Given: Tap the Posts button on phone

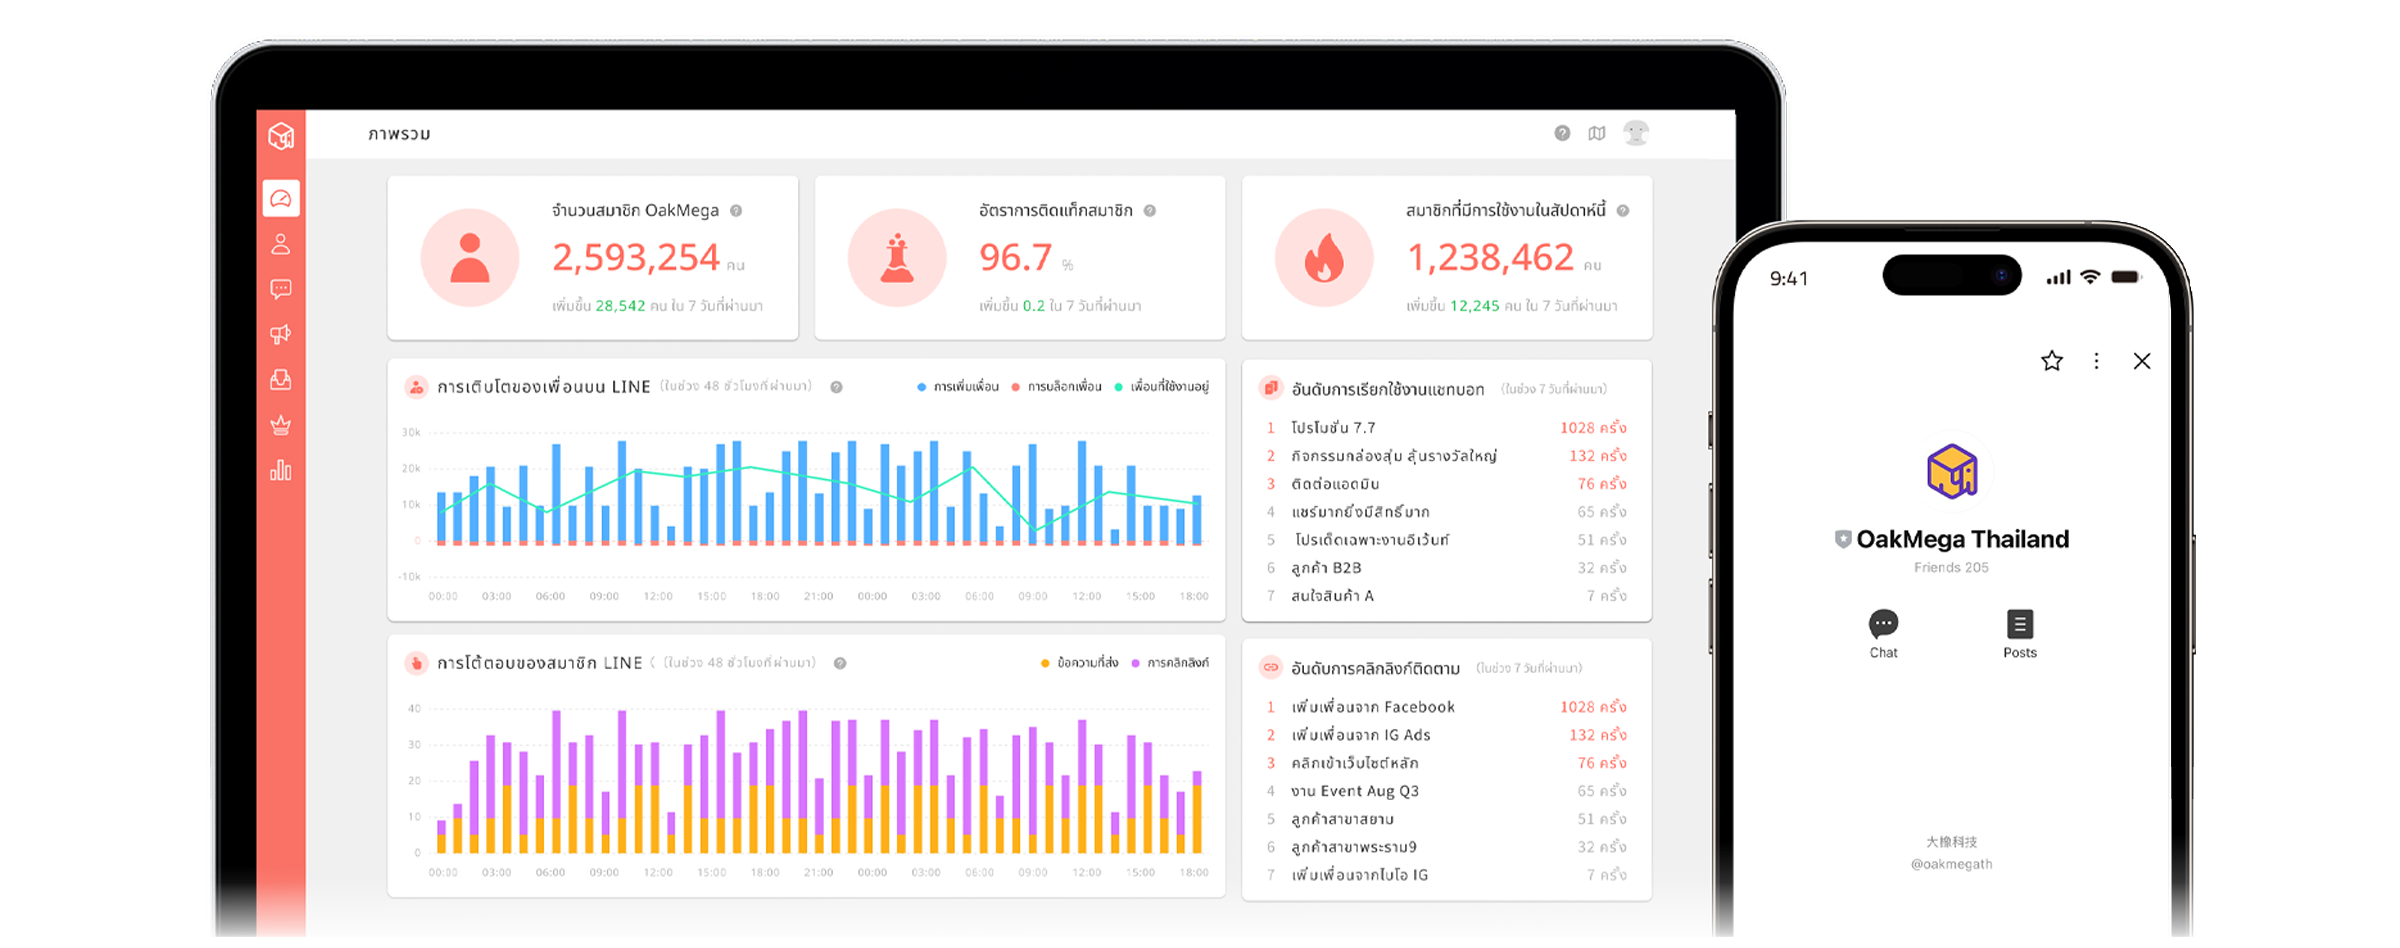Looking at the screenshot, I should click(x=2020, y=634).
